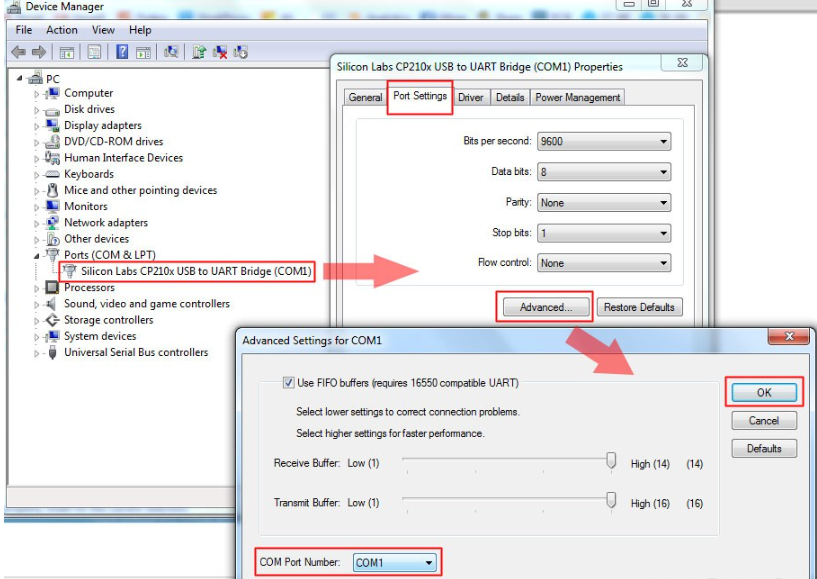Expand the Display adapters node
817x579 pixels.
click(x=38, y=126)
